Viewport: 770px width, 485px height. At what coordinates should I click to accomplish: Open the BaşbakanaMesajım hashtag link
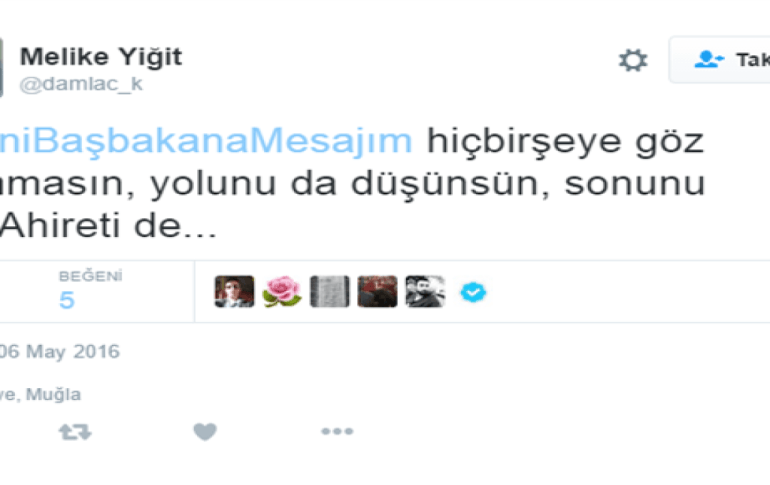[x=206, y=141]
